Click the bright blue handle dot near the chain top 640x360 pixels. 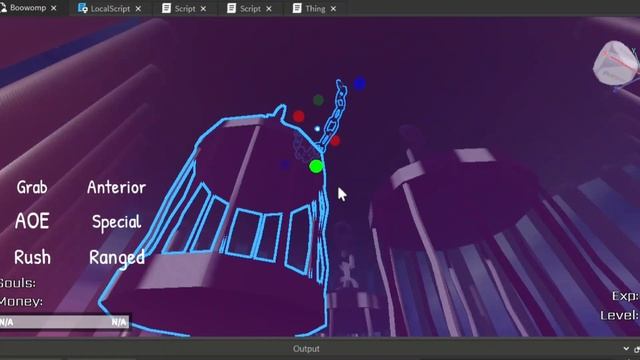pos(360,83)
